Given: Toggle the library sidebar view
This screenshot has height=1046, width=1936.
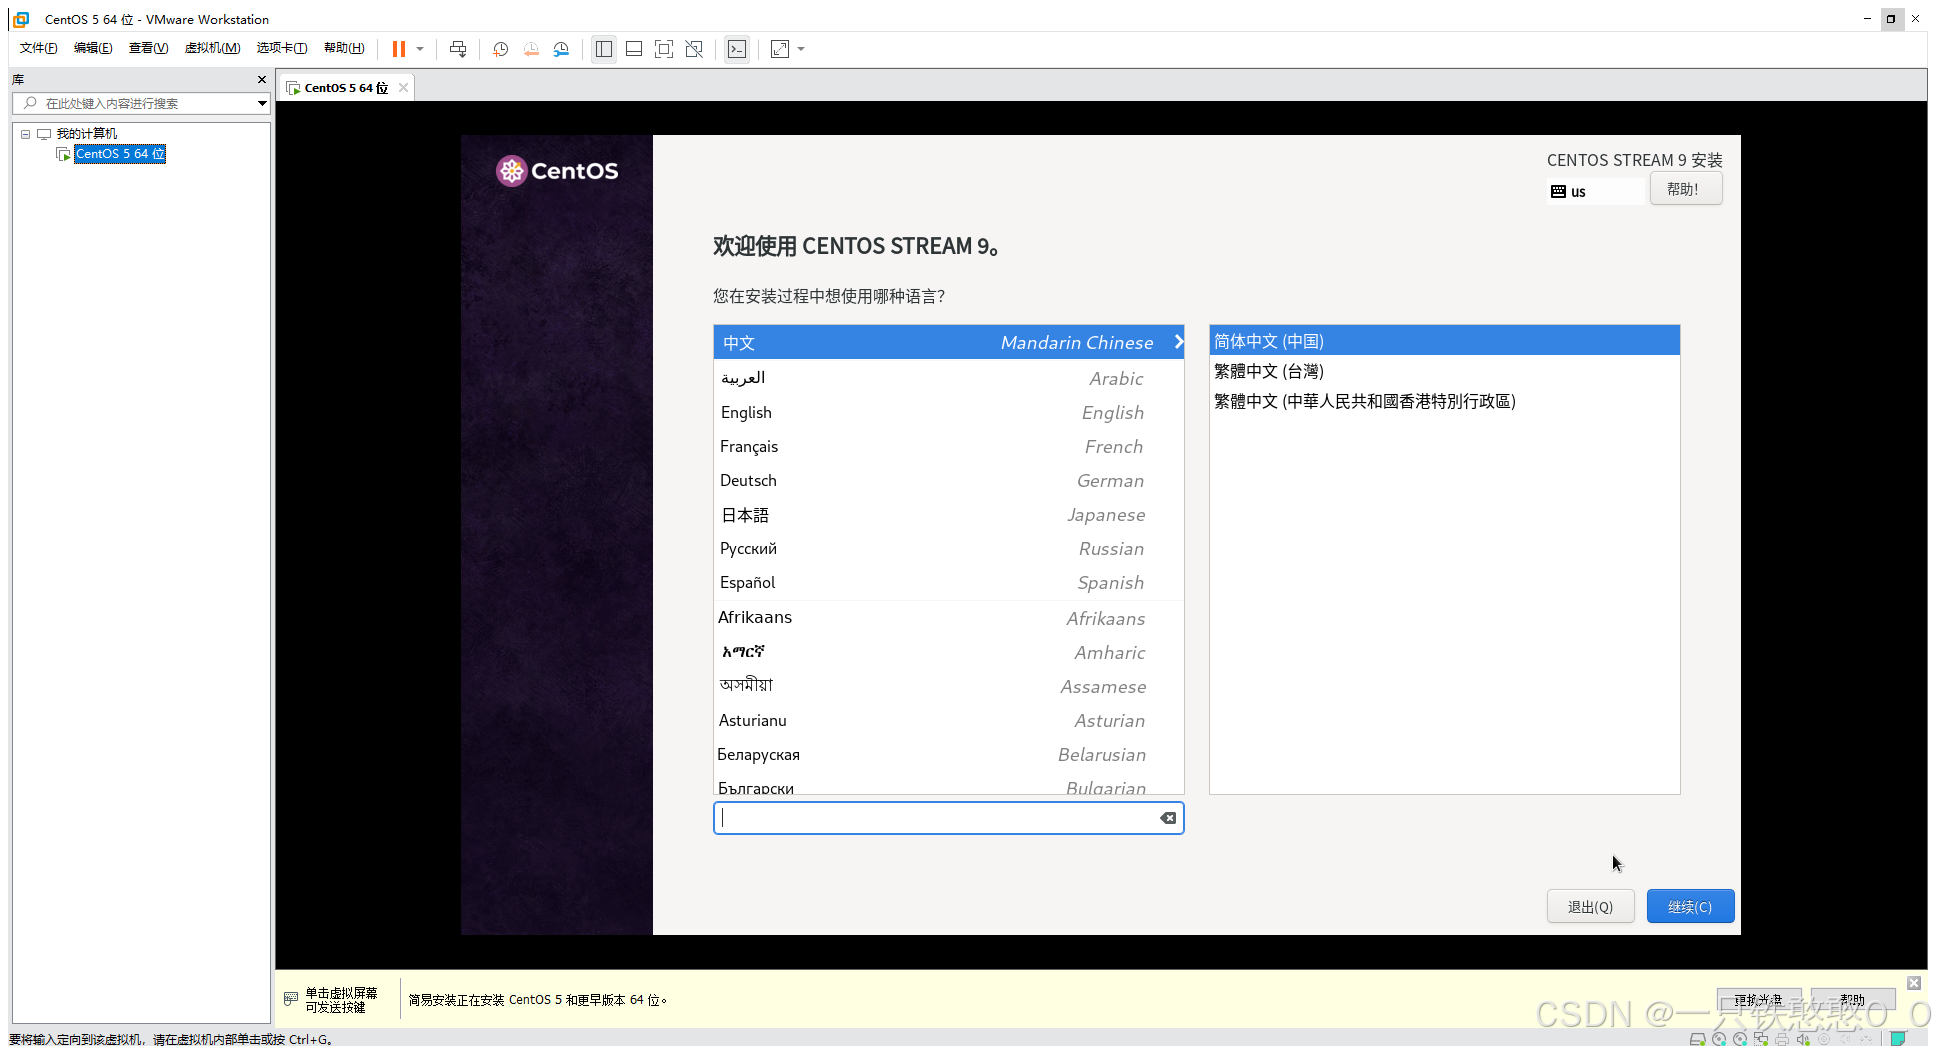Looking at the screenshot, I should click(x=604, y=49).
